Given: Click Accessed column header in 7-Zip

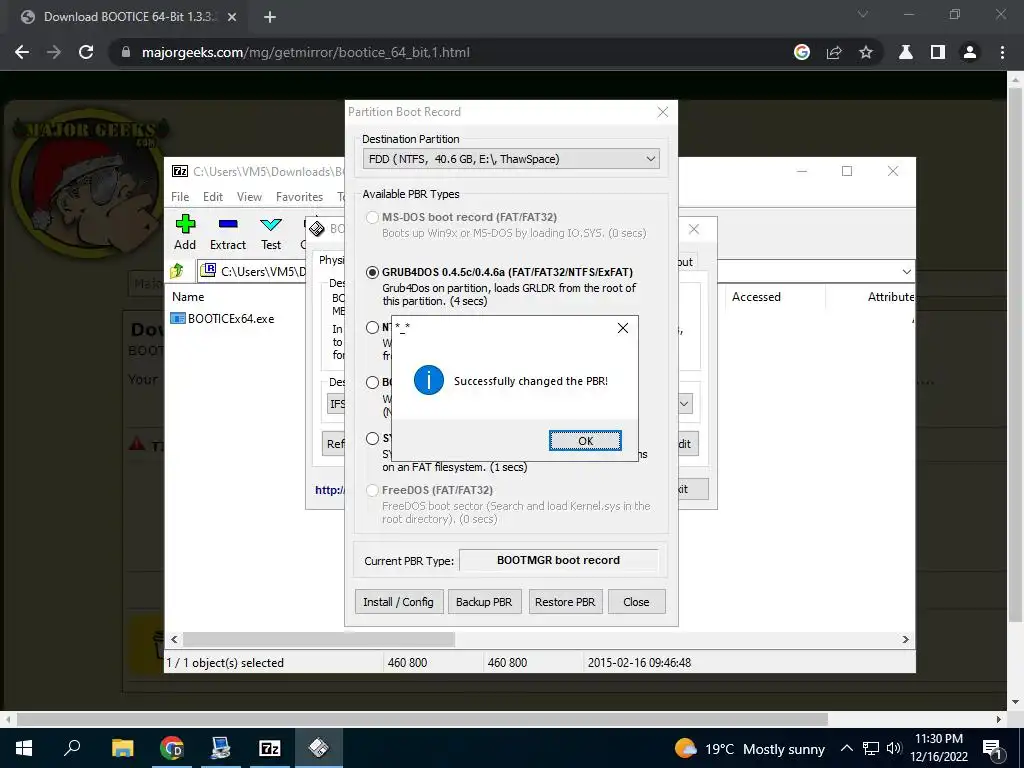Looking at the screenshot, I should (756, 296).
